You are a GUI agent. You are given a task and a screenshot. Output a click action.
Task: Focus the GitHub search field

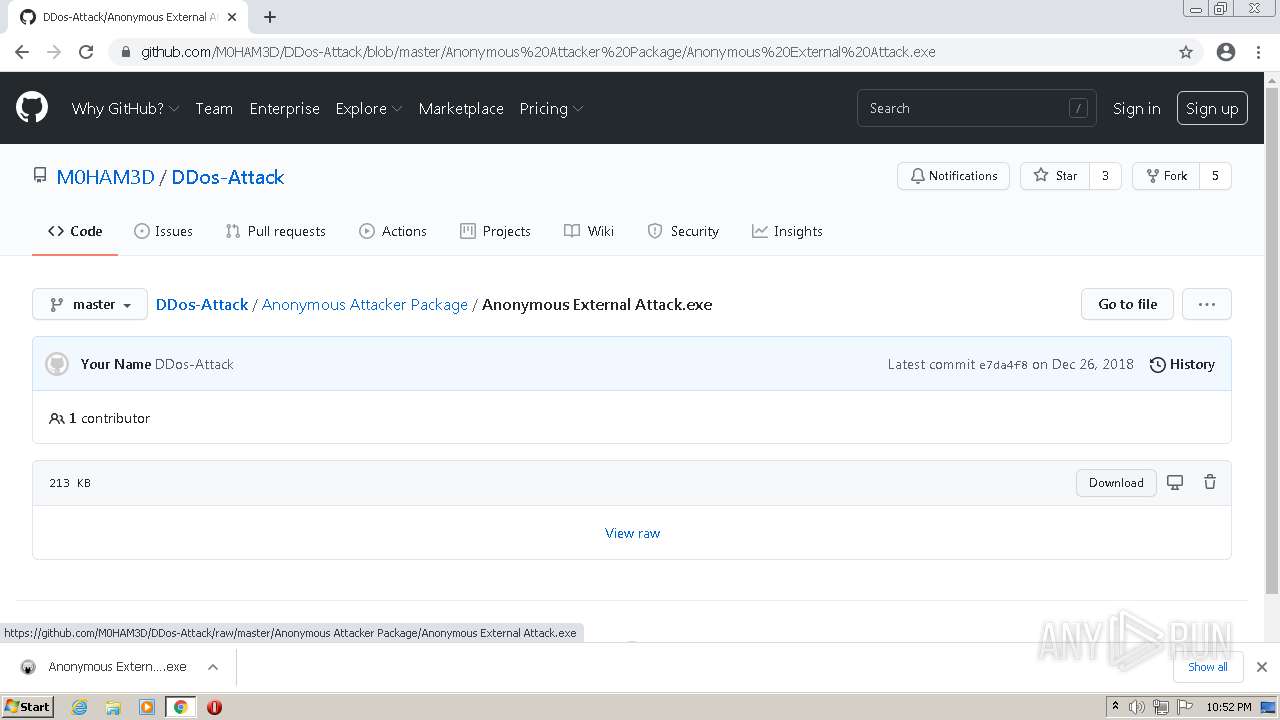(977, 108)
